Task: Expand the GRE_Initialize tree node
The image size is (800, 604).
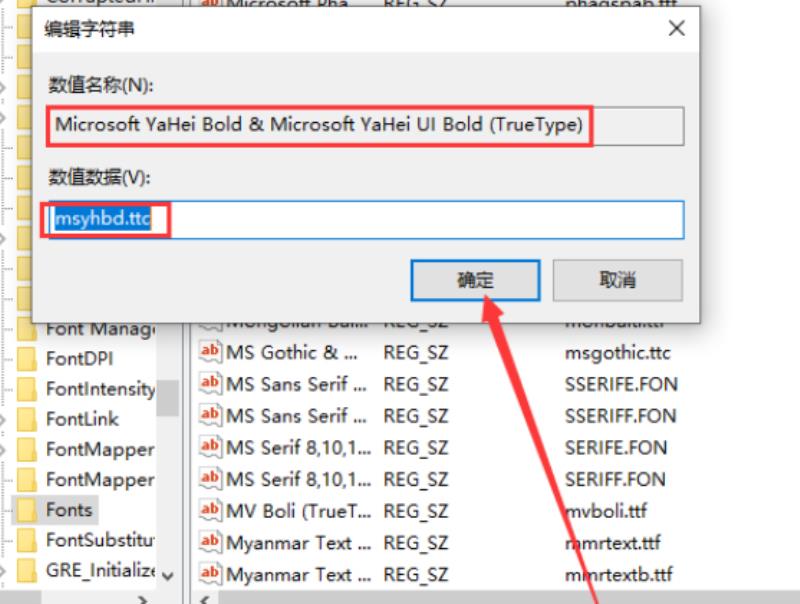Action: tap(3, 570)
